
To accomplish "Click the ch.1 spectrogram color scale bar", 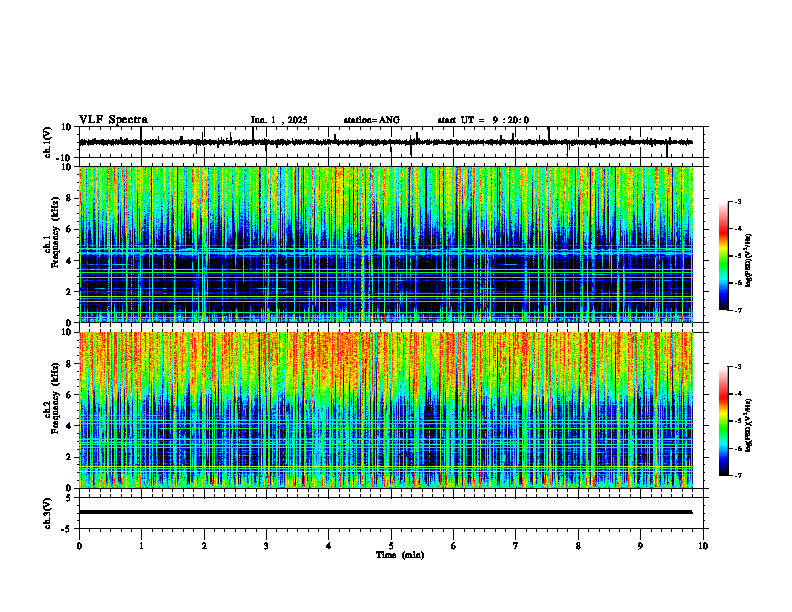I will tap(724, 256).
